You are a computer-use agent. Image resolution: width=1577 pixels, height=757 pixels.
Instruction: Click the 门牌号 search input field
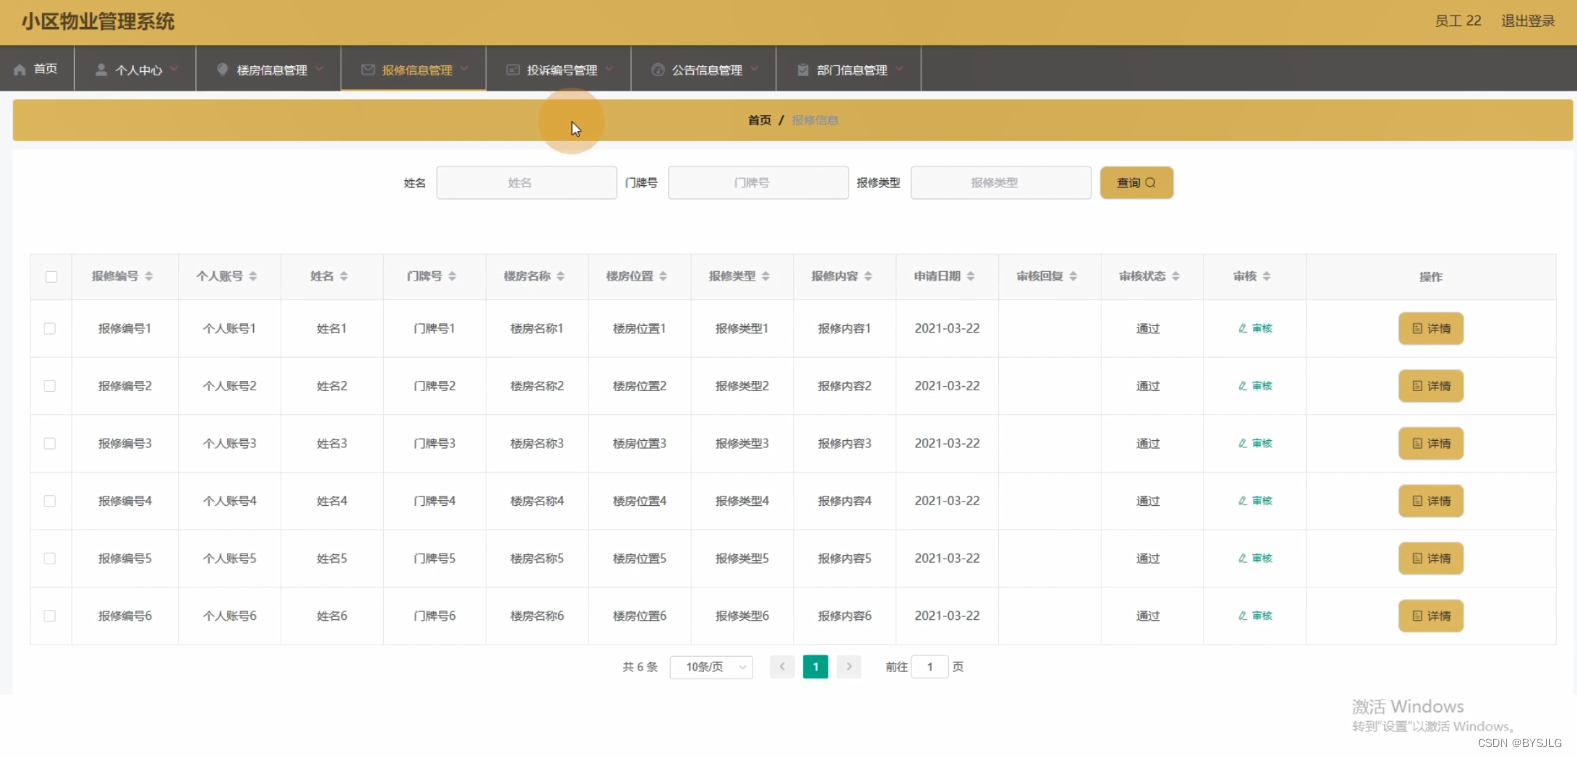758,183
